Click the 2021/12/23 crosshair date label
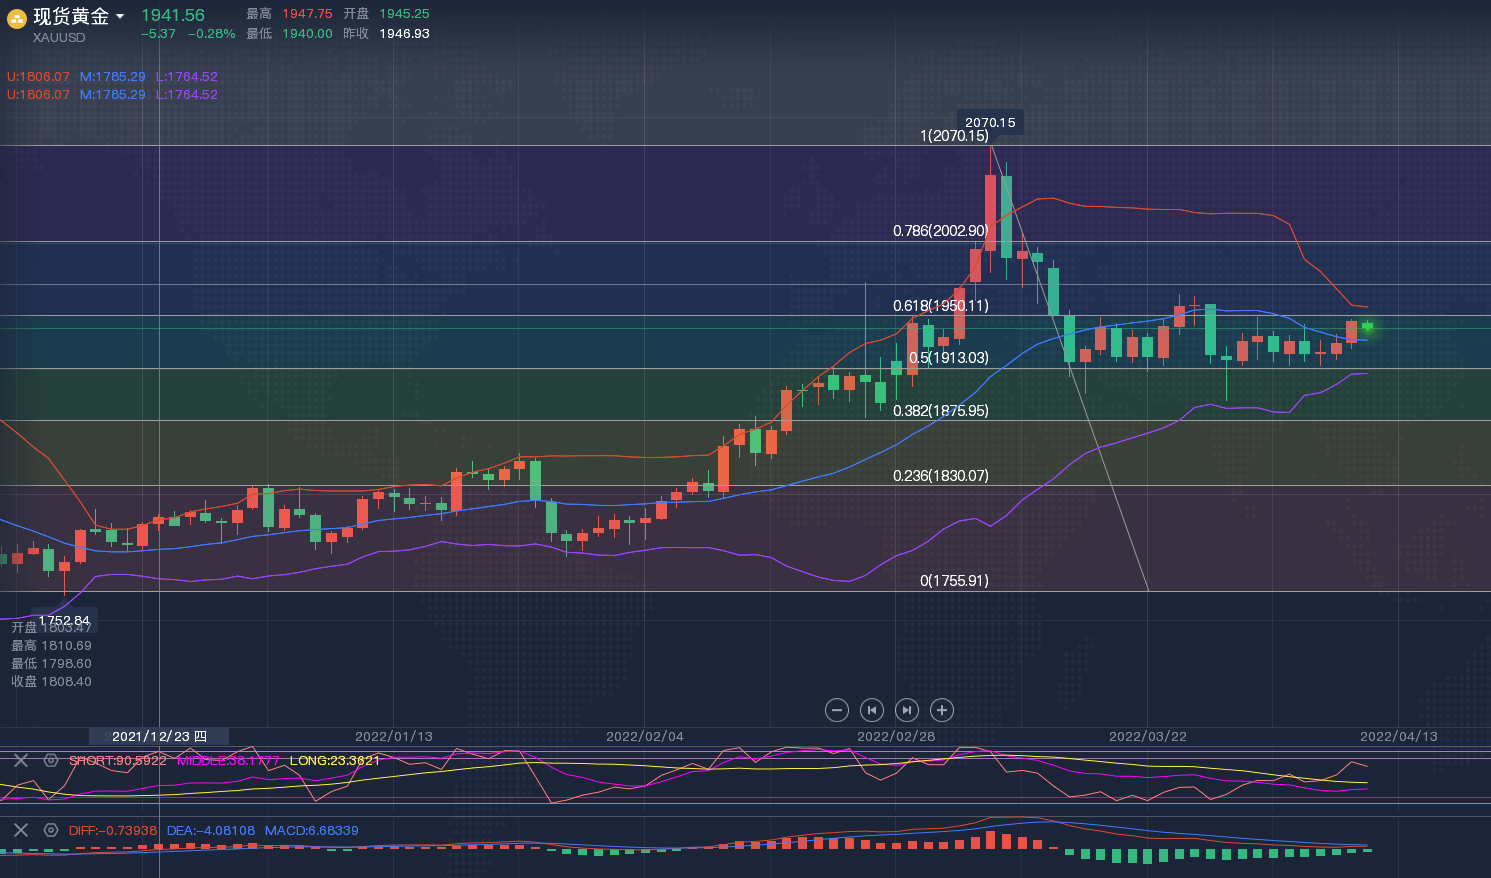This screenshot has height=878, width=1491. tap(159, 736)
